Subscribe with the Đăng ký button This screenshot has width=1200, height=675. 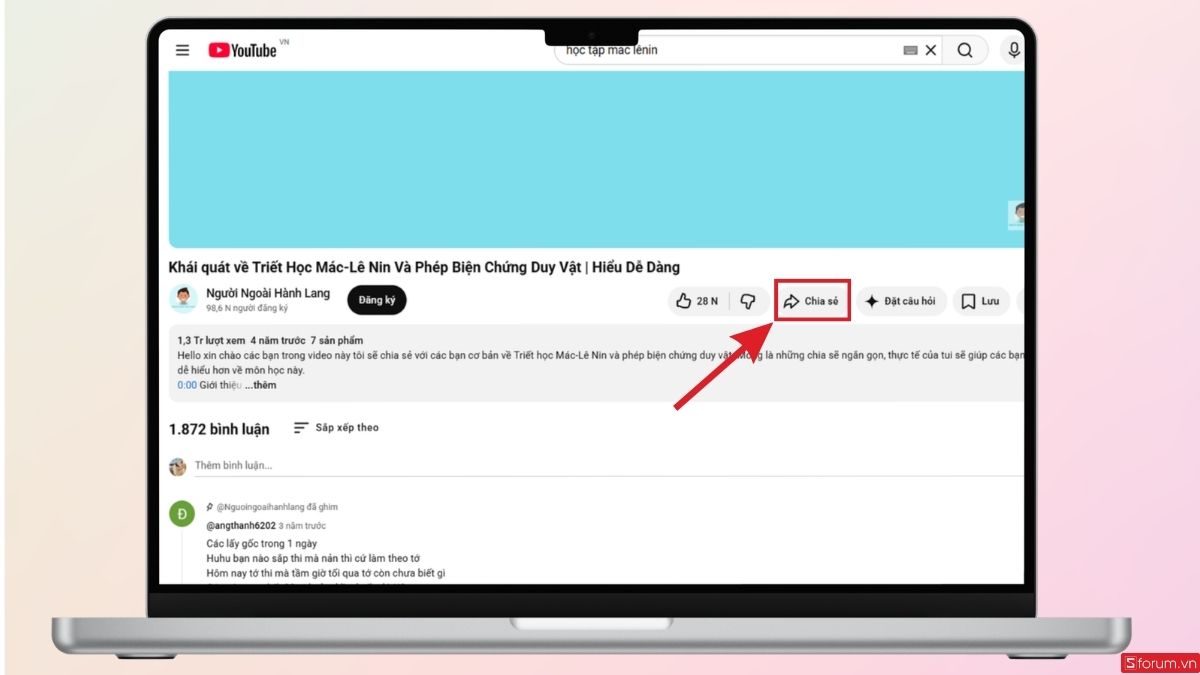[x=377, y=300]
